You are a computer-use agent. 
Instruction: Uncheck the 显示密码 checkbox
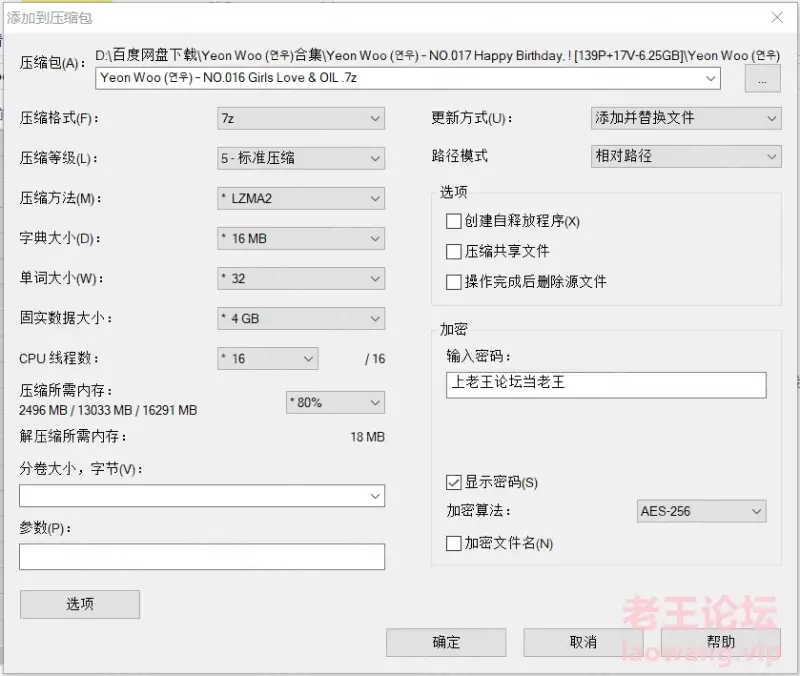[453, 483]
